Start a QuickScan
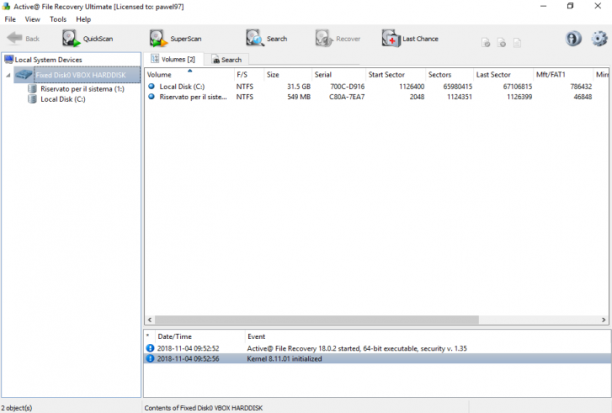 (87, 38)
